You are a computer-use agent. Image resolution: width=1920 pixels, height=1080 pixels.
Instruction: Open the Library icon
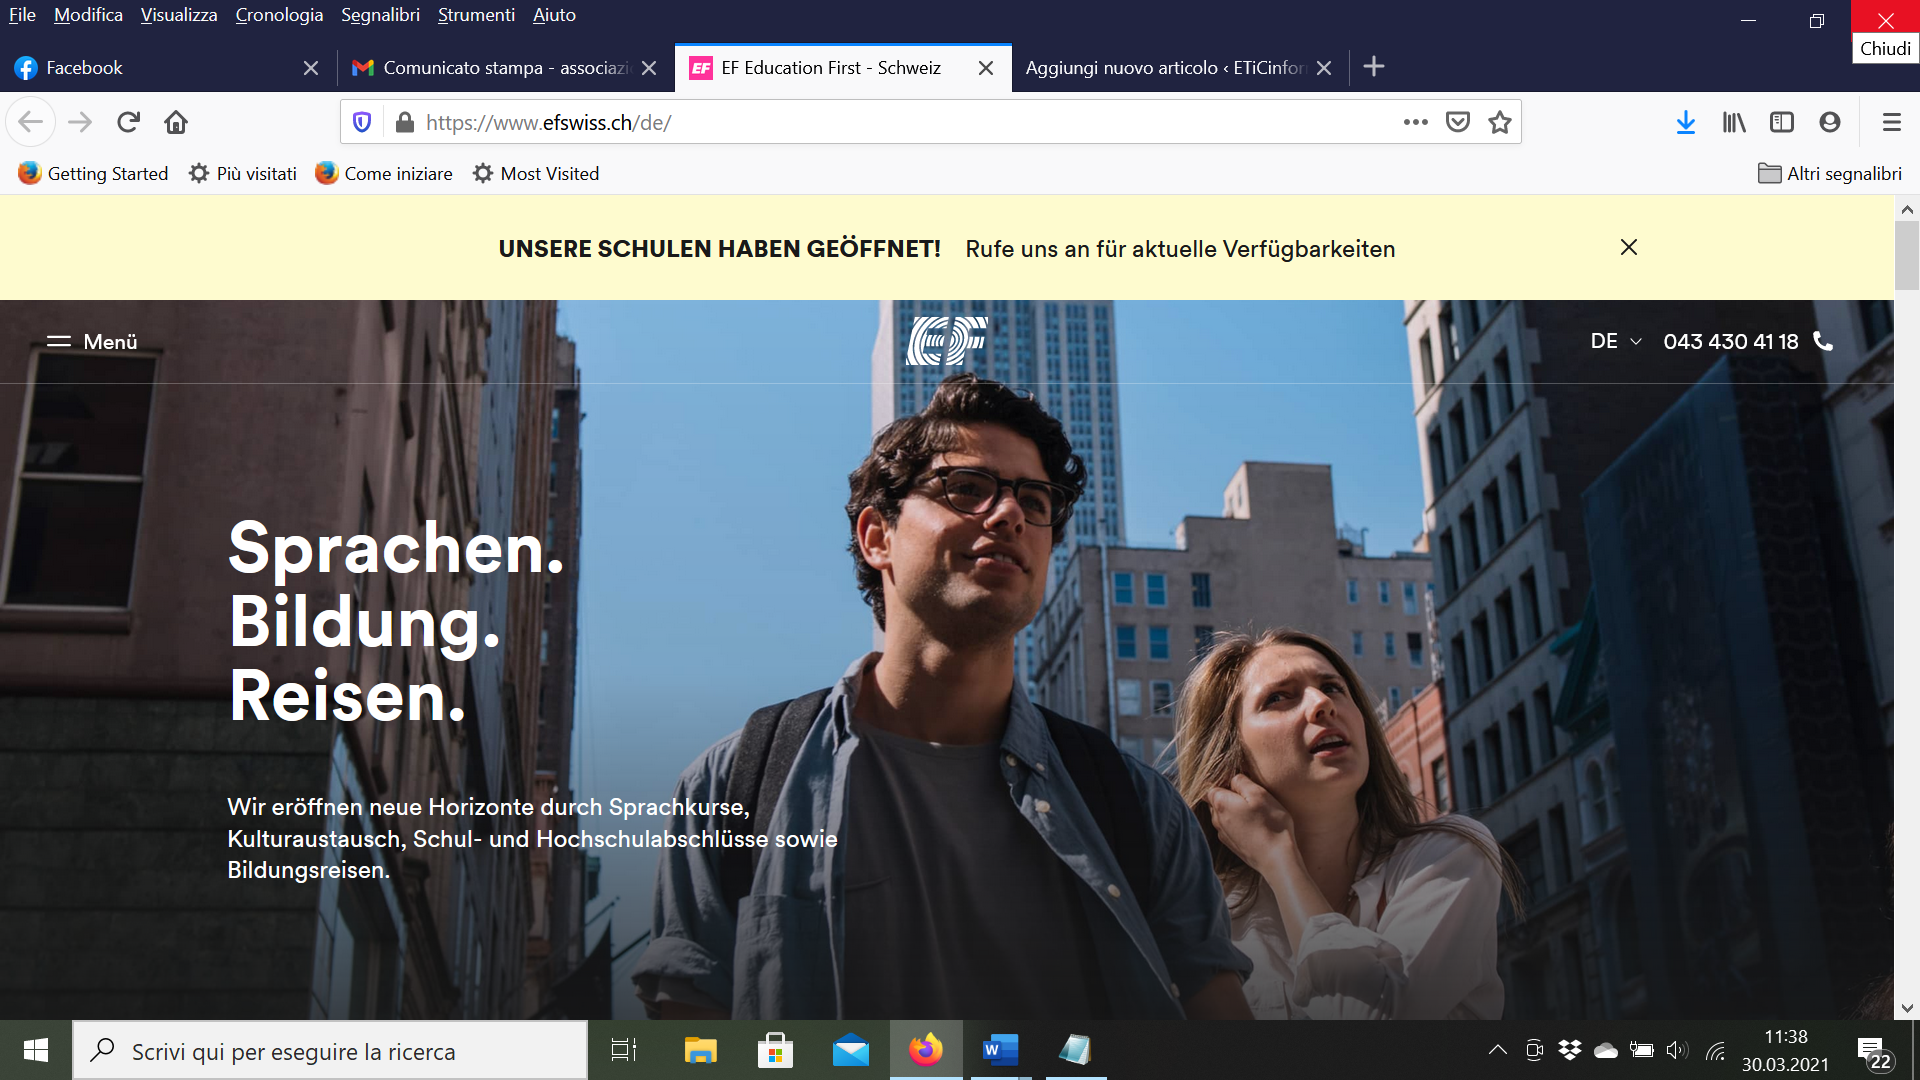[x=1734, y=122]
